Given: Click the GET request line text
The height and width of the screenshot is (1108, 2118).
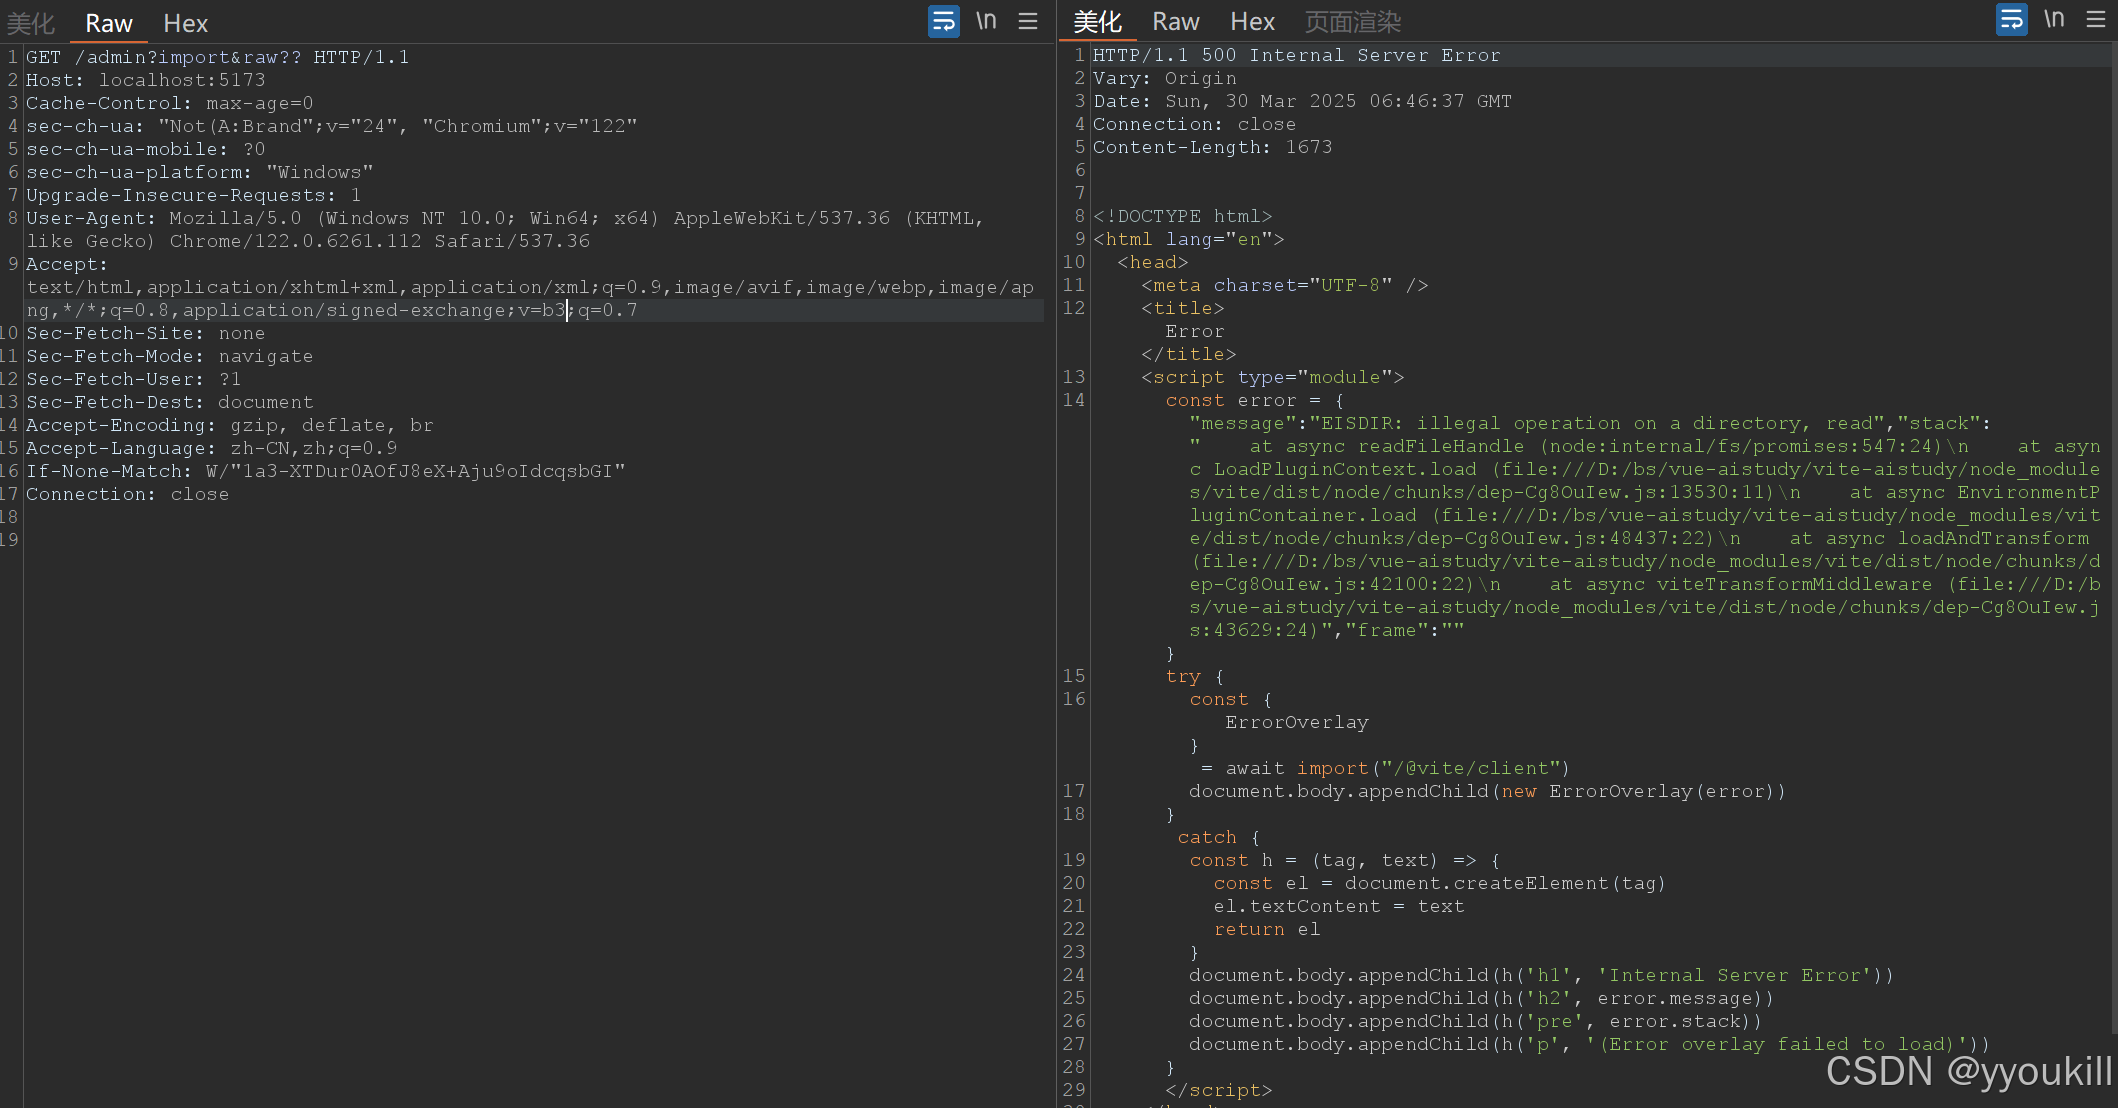Looking at the screenshot, I should (x=217, y=57).
